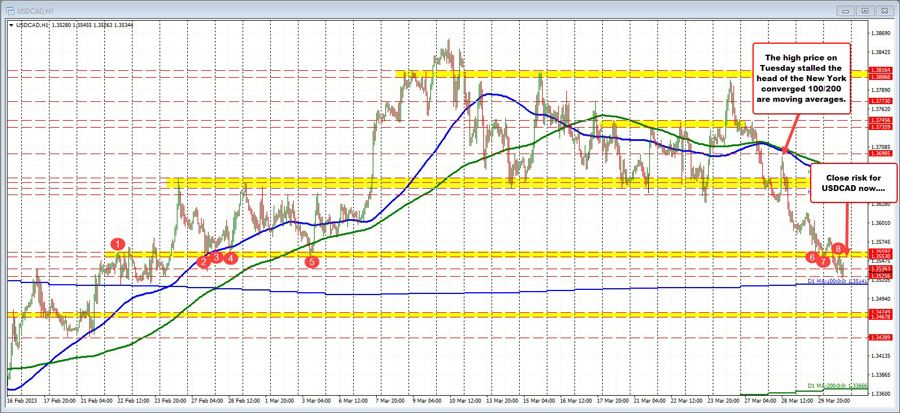Image resolution: width=900 pixels, height=413 pixels.
Task: Click the 1.38164 red price label
Action: coord(881,70)
